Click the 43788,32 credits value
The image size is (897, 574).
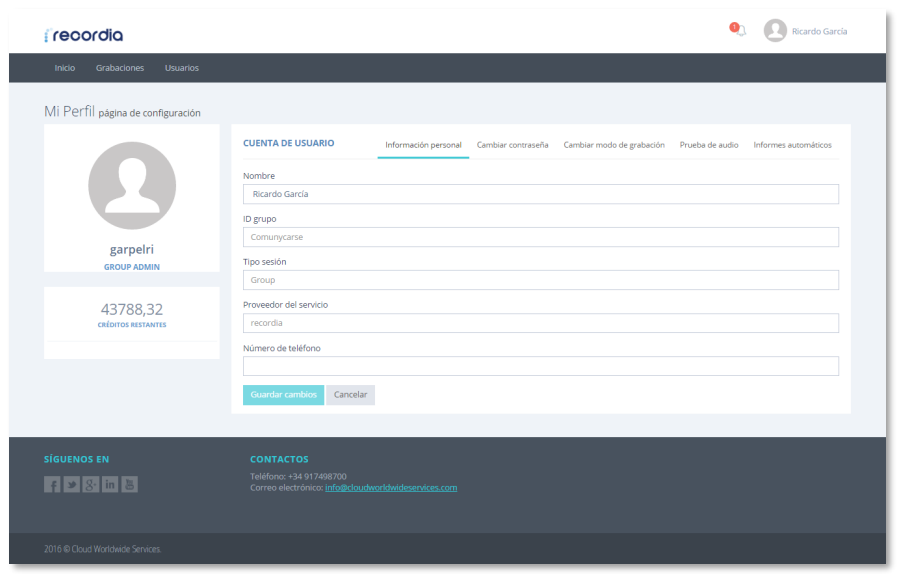(x=132, y=310)
